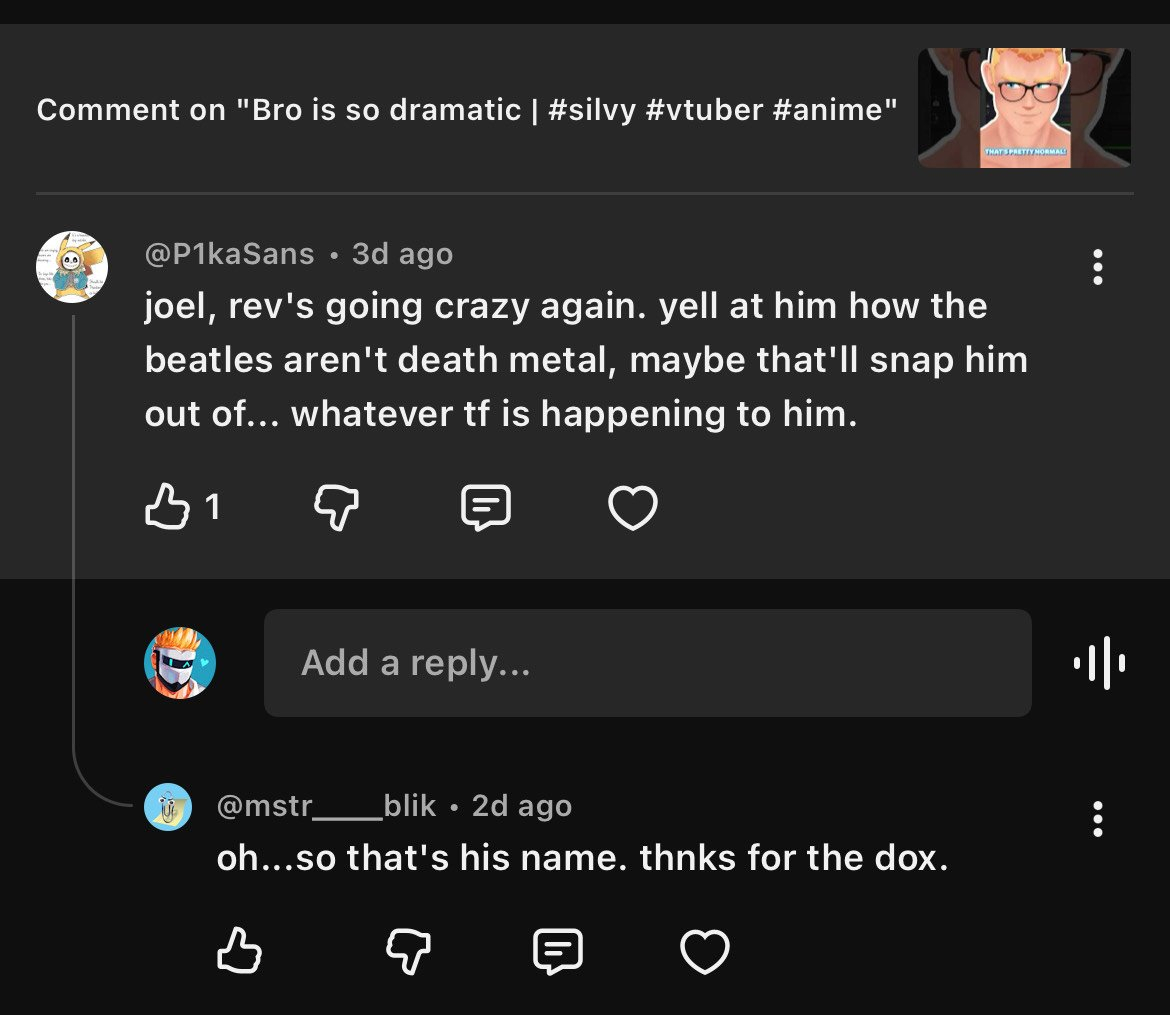Click reply icon under @P1kaSans comment
1170x1015 pixels.
coord(486,508)
